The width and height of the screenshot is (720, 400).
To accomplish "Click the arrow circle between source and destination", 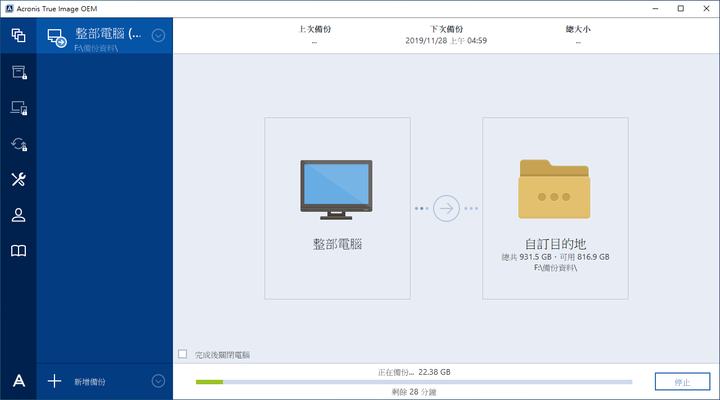I will 446,208.
